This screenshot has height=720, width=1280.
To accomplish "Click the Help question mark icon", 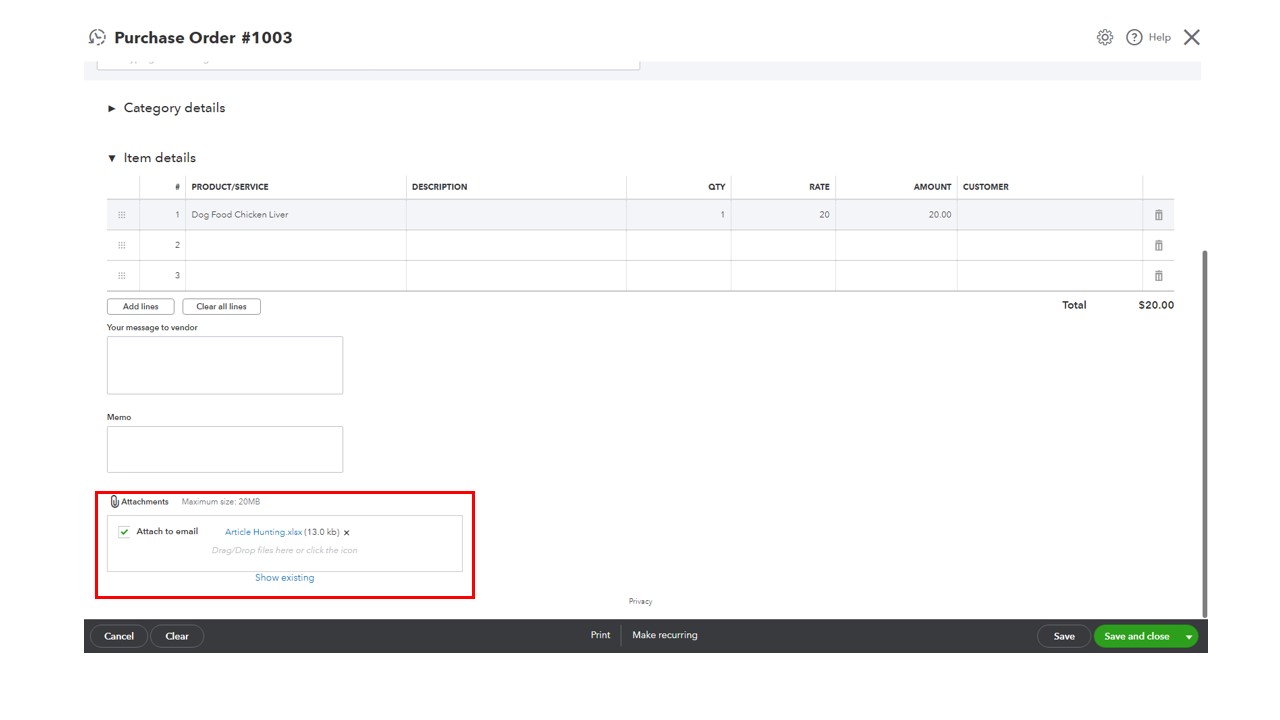I will (1133, 37).
